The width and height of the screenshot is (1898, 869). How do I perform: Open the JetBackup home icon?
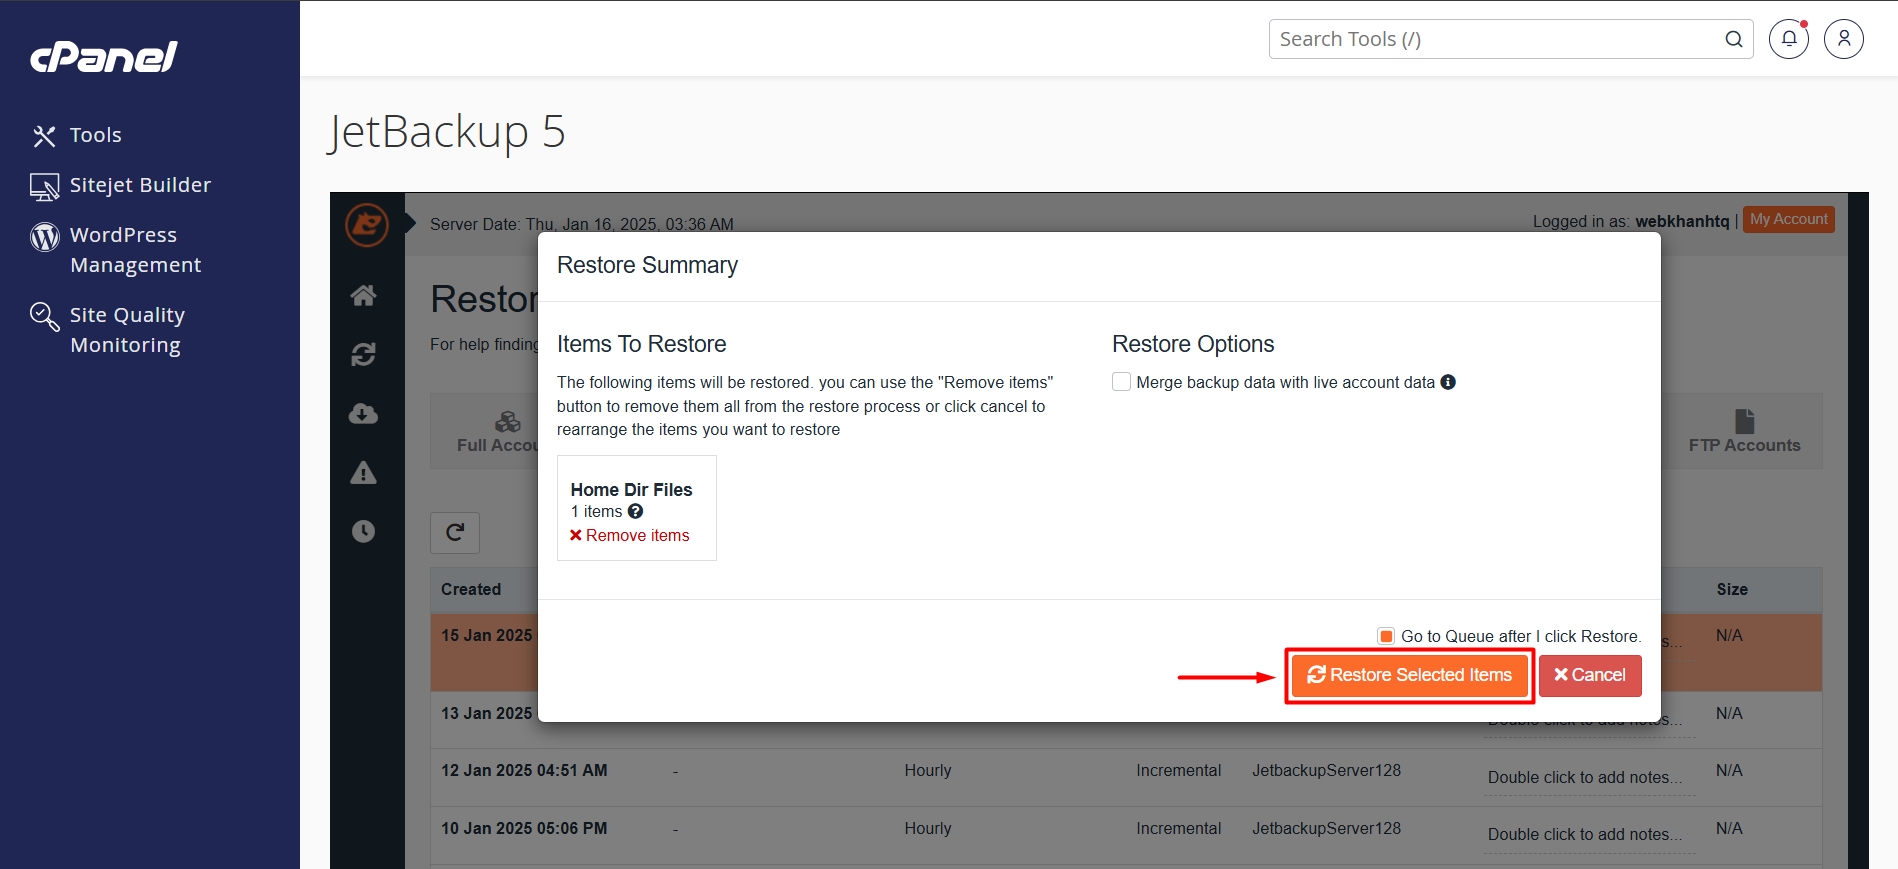pyautogui.click(x=363, y=296)
